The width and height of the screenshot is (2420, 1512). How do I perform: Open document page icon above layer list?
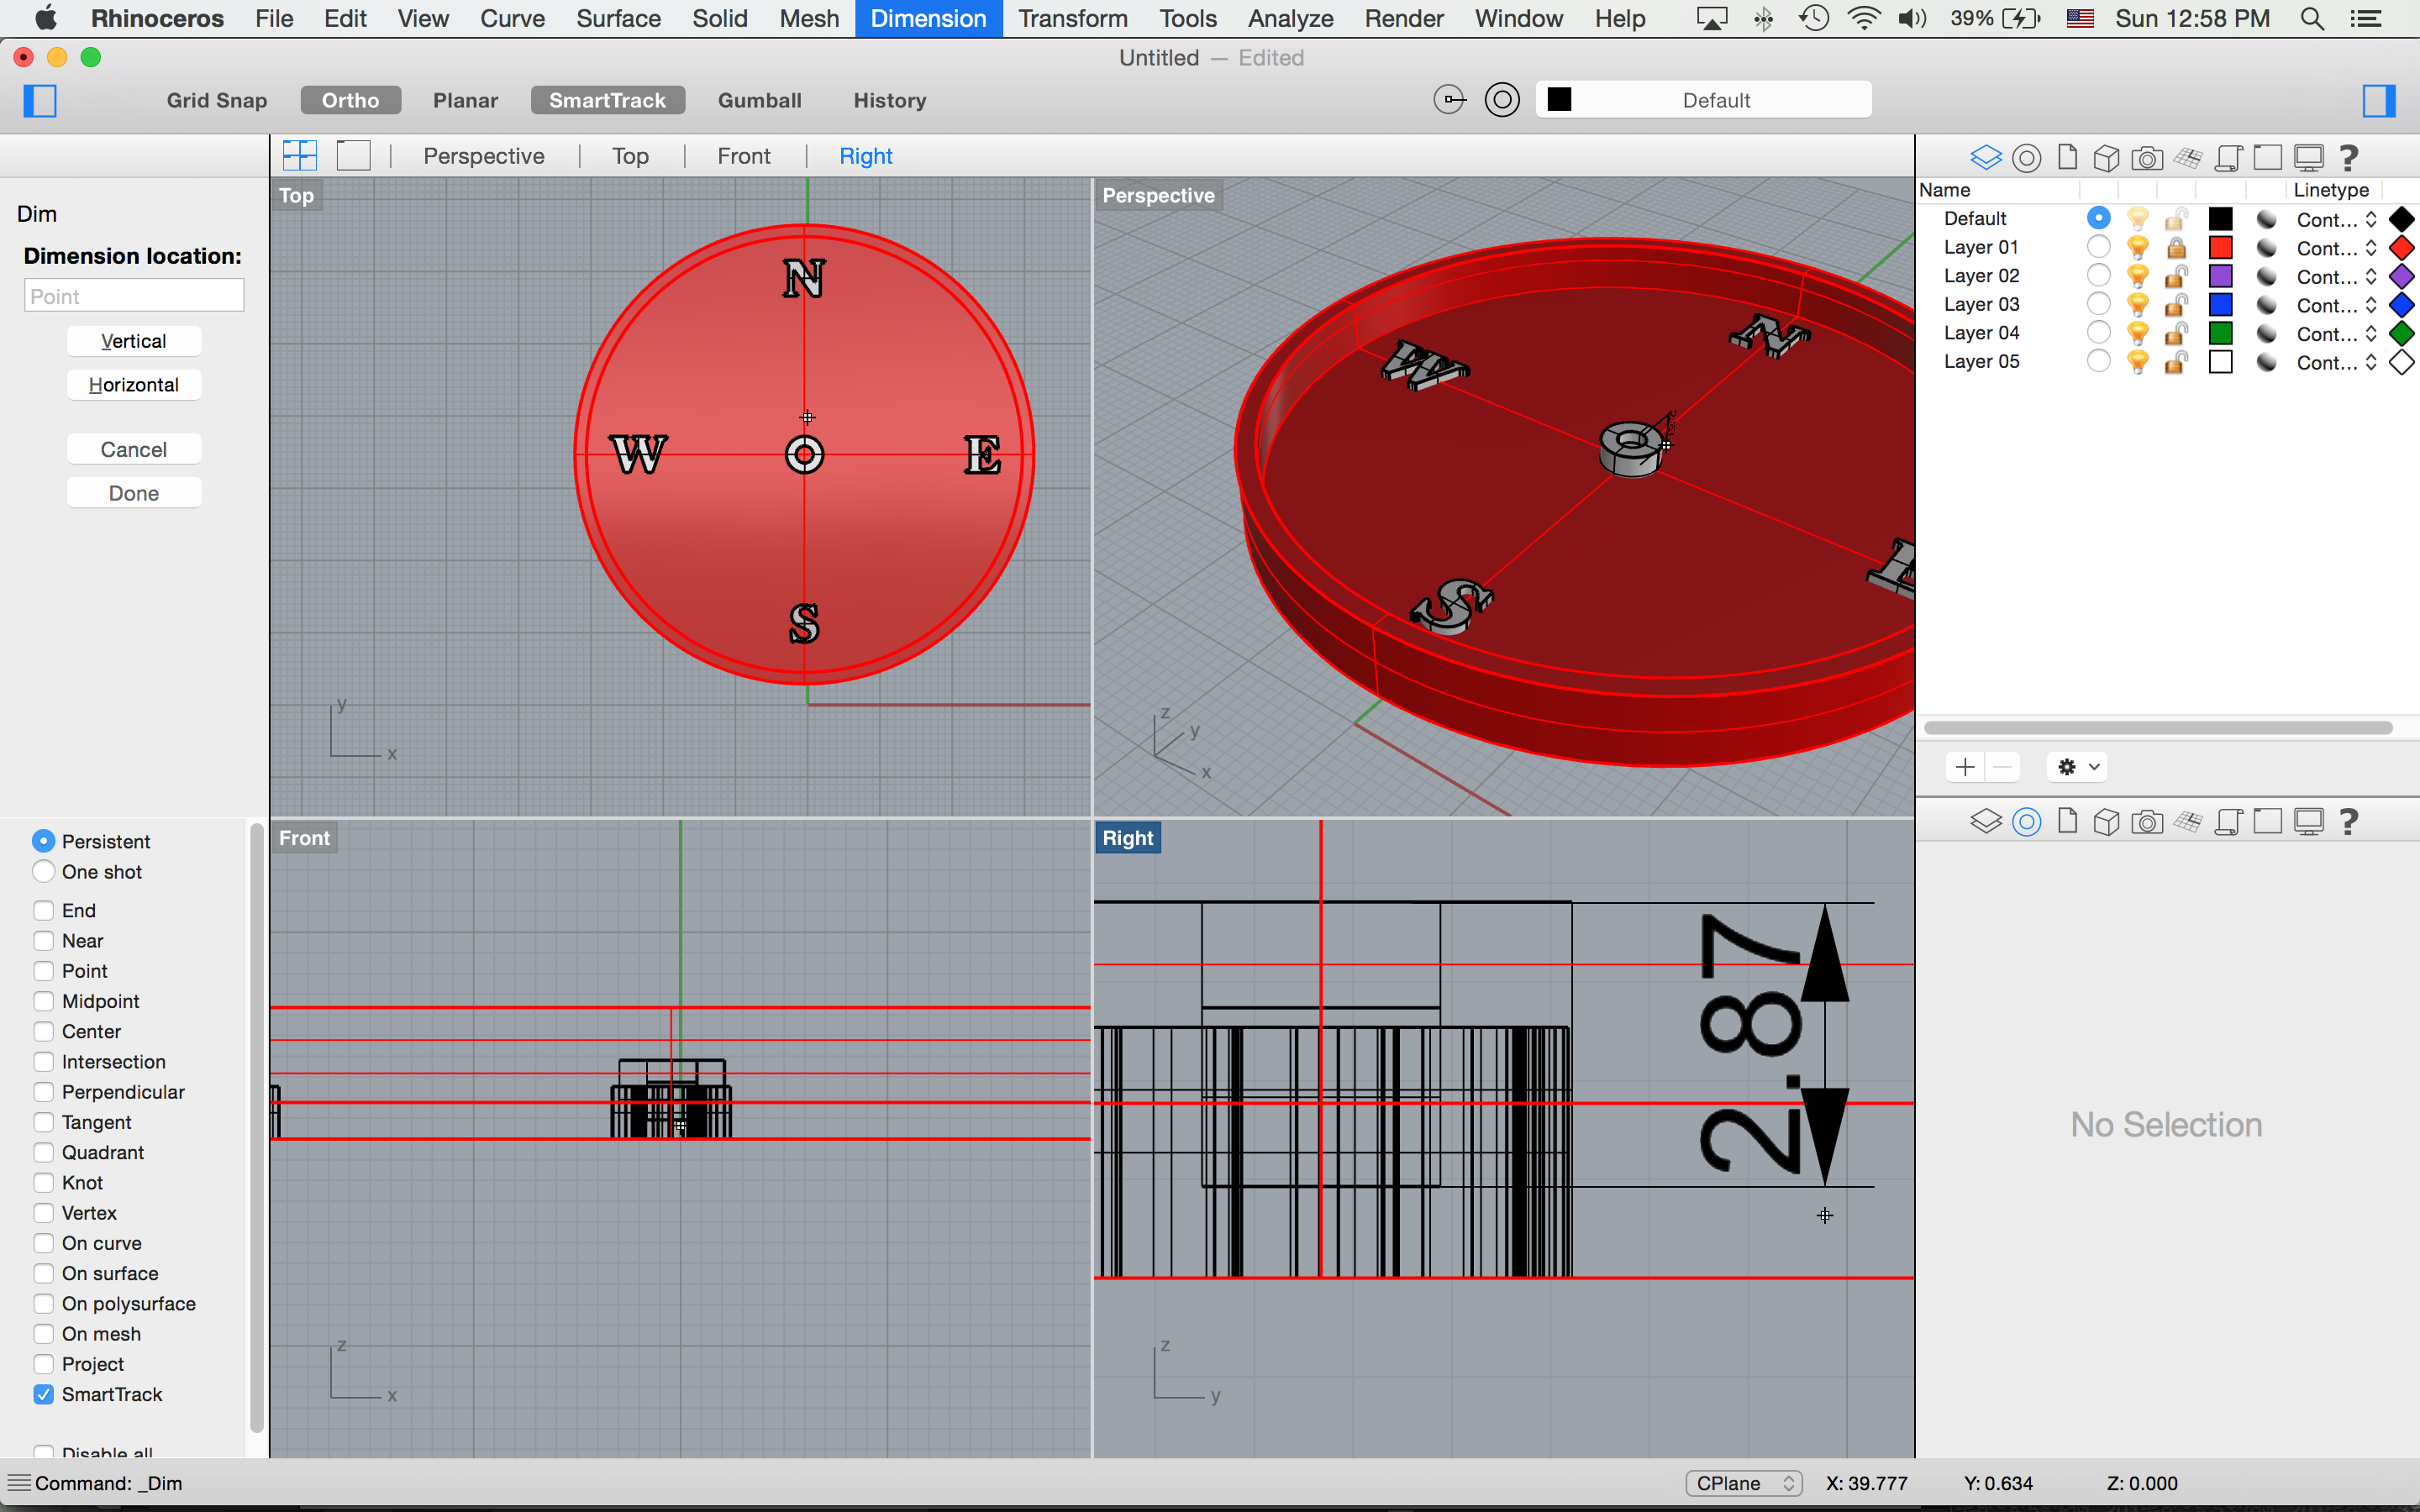[2067, 157]
